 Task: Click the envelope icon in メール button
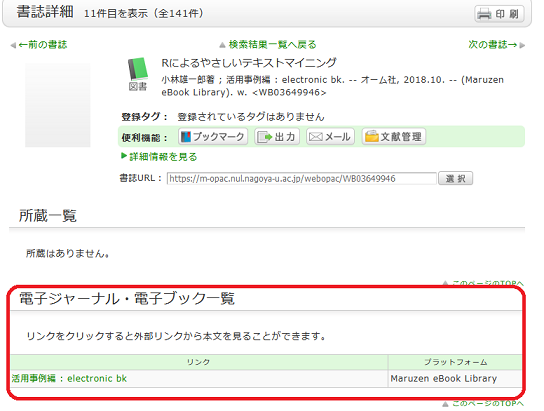tap(316, 137)
